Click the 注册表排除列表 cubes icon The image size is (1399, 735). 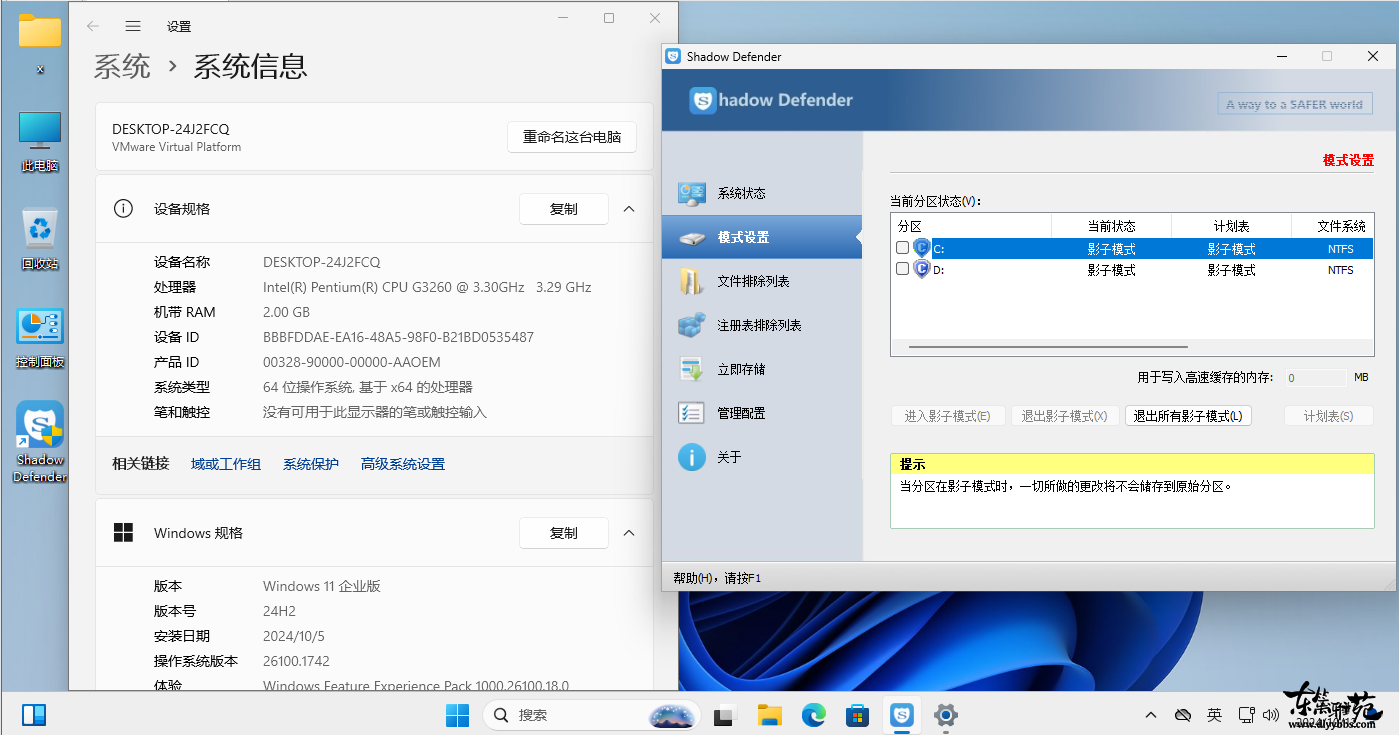point(692,325)
